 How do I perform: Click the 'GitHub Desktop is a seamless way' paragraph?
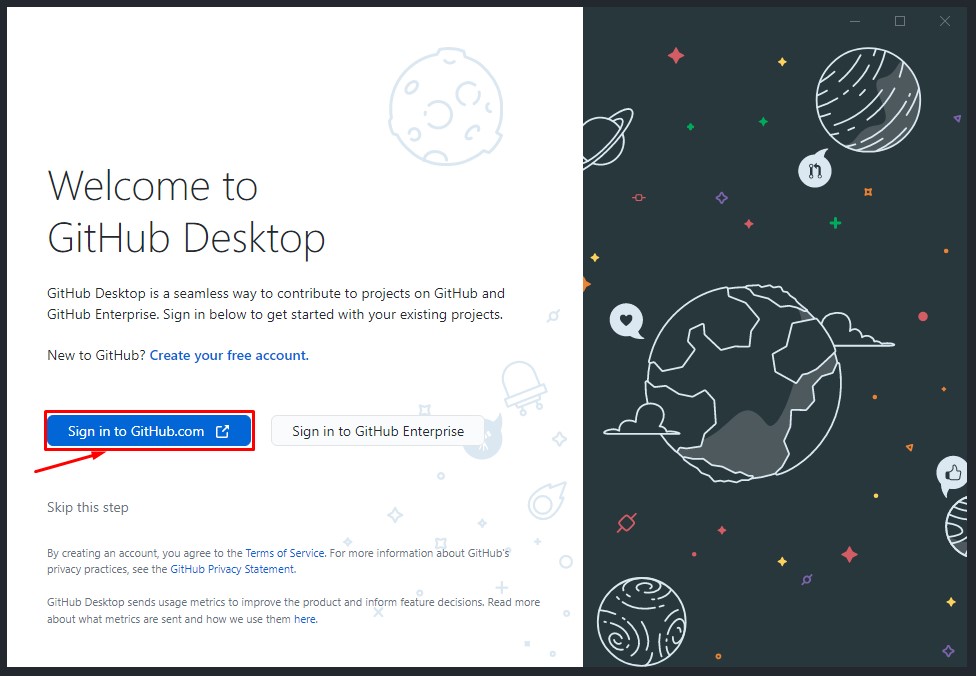coord(276,304)
